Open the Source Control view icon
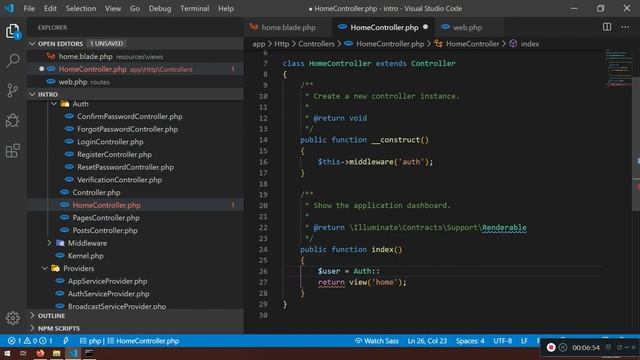Viewport: 640px width, 360px height. pos(13,90)
